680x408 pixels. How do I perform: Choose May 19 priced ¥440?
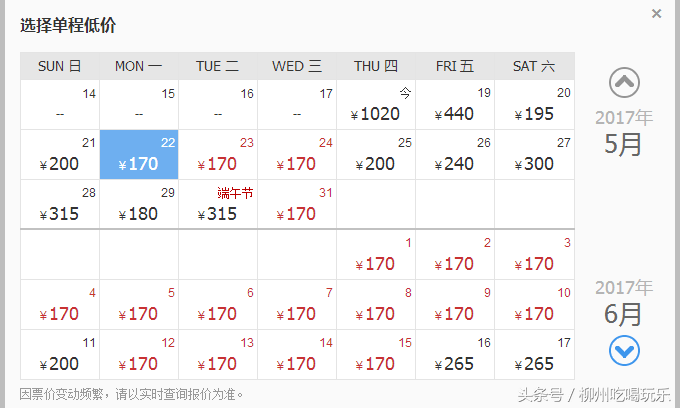tap(455, 104)
